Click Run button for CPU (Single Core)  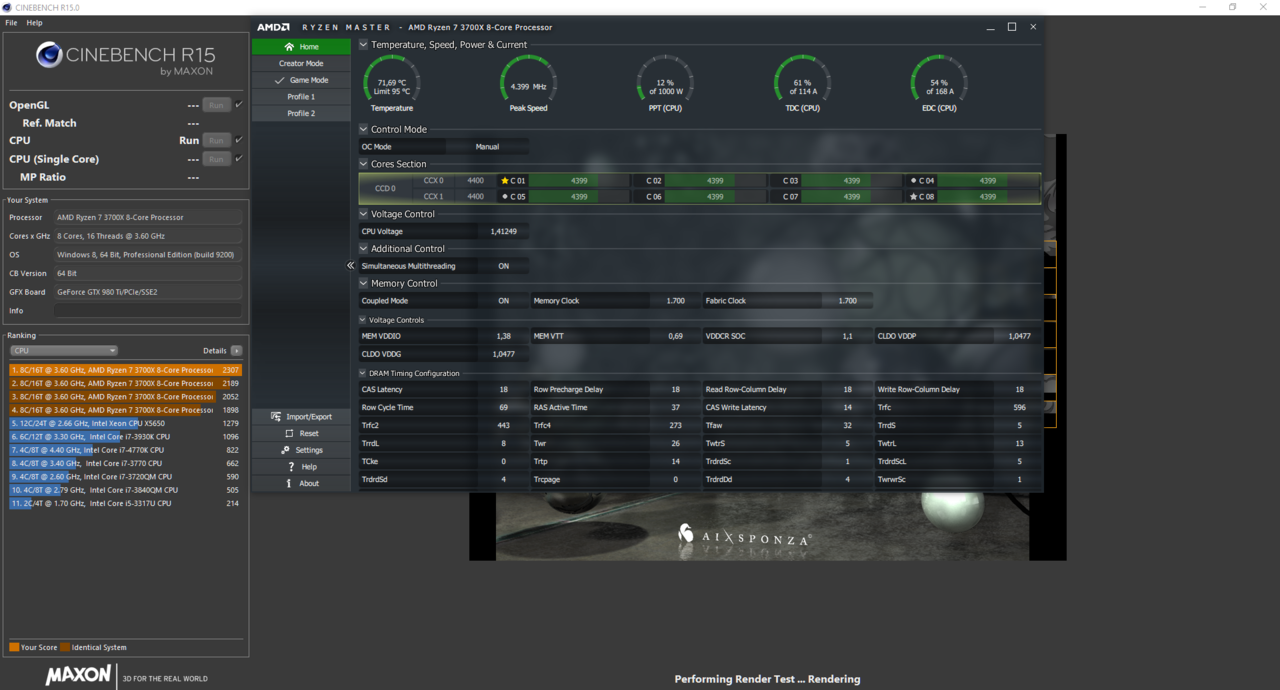coord(216,158)
